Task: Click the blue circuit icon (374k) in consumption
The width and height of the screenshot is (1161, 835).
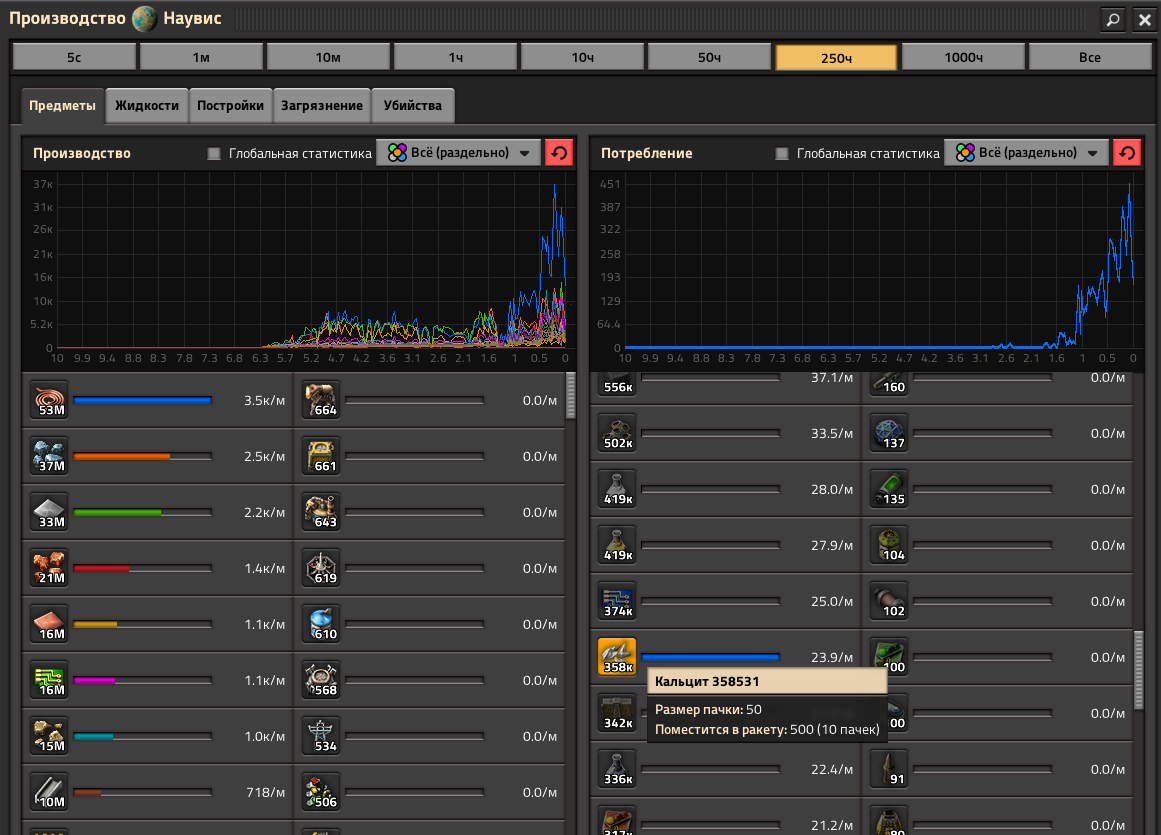Action: tap(617, 601)
